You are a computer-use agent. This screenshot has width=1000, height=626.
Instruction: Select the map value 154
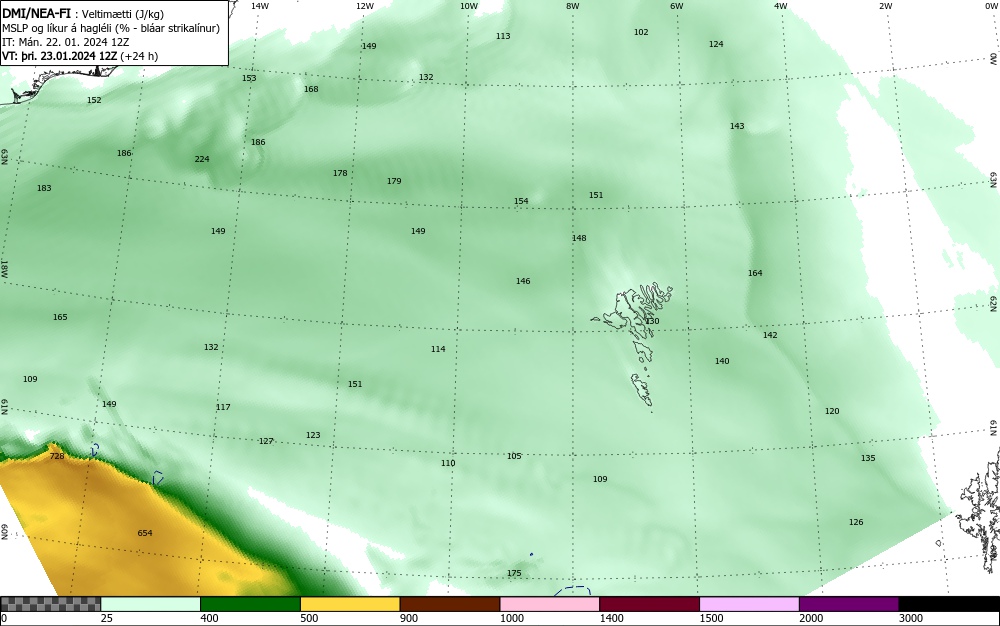tap(521, 201)
